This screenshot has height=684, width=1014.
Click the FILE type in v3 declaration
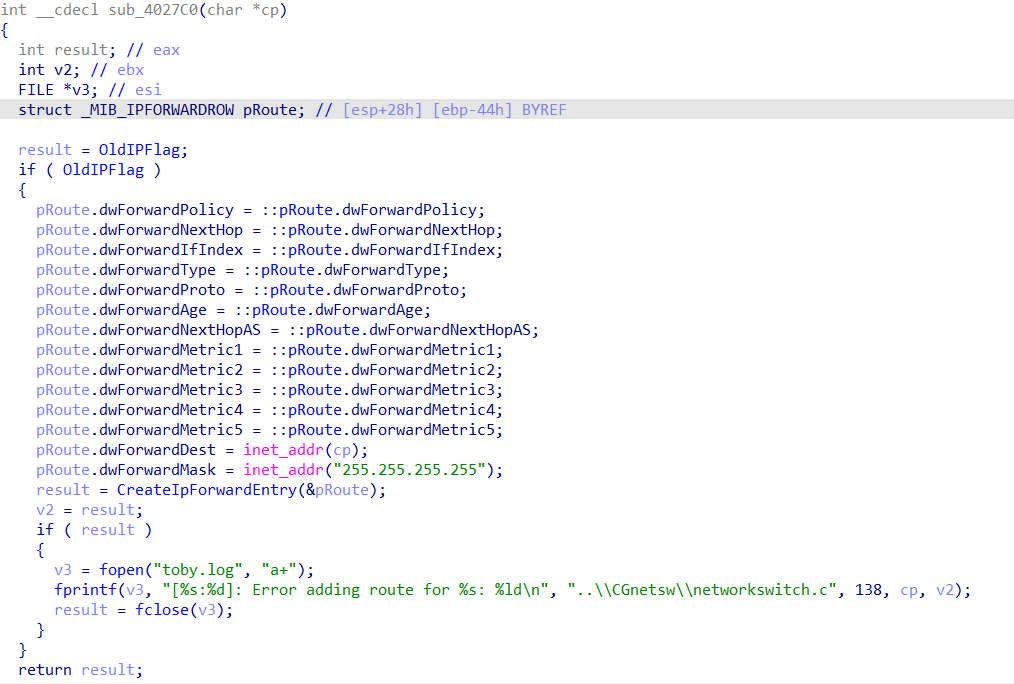[36, 90]
